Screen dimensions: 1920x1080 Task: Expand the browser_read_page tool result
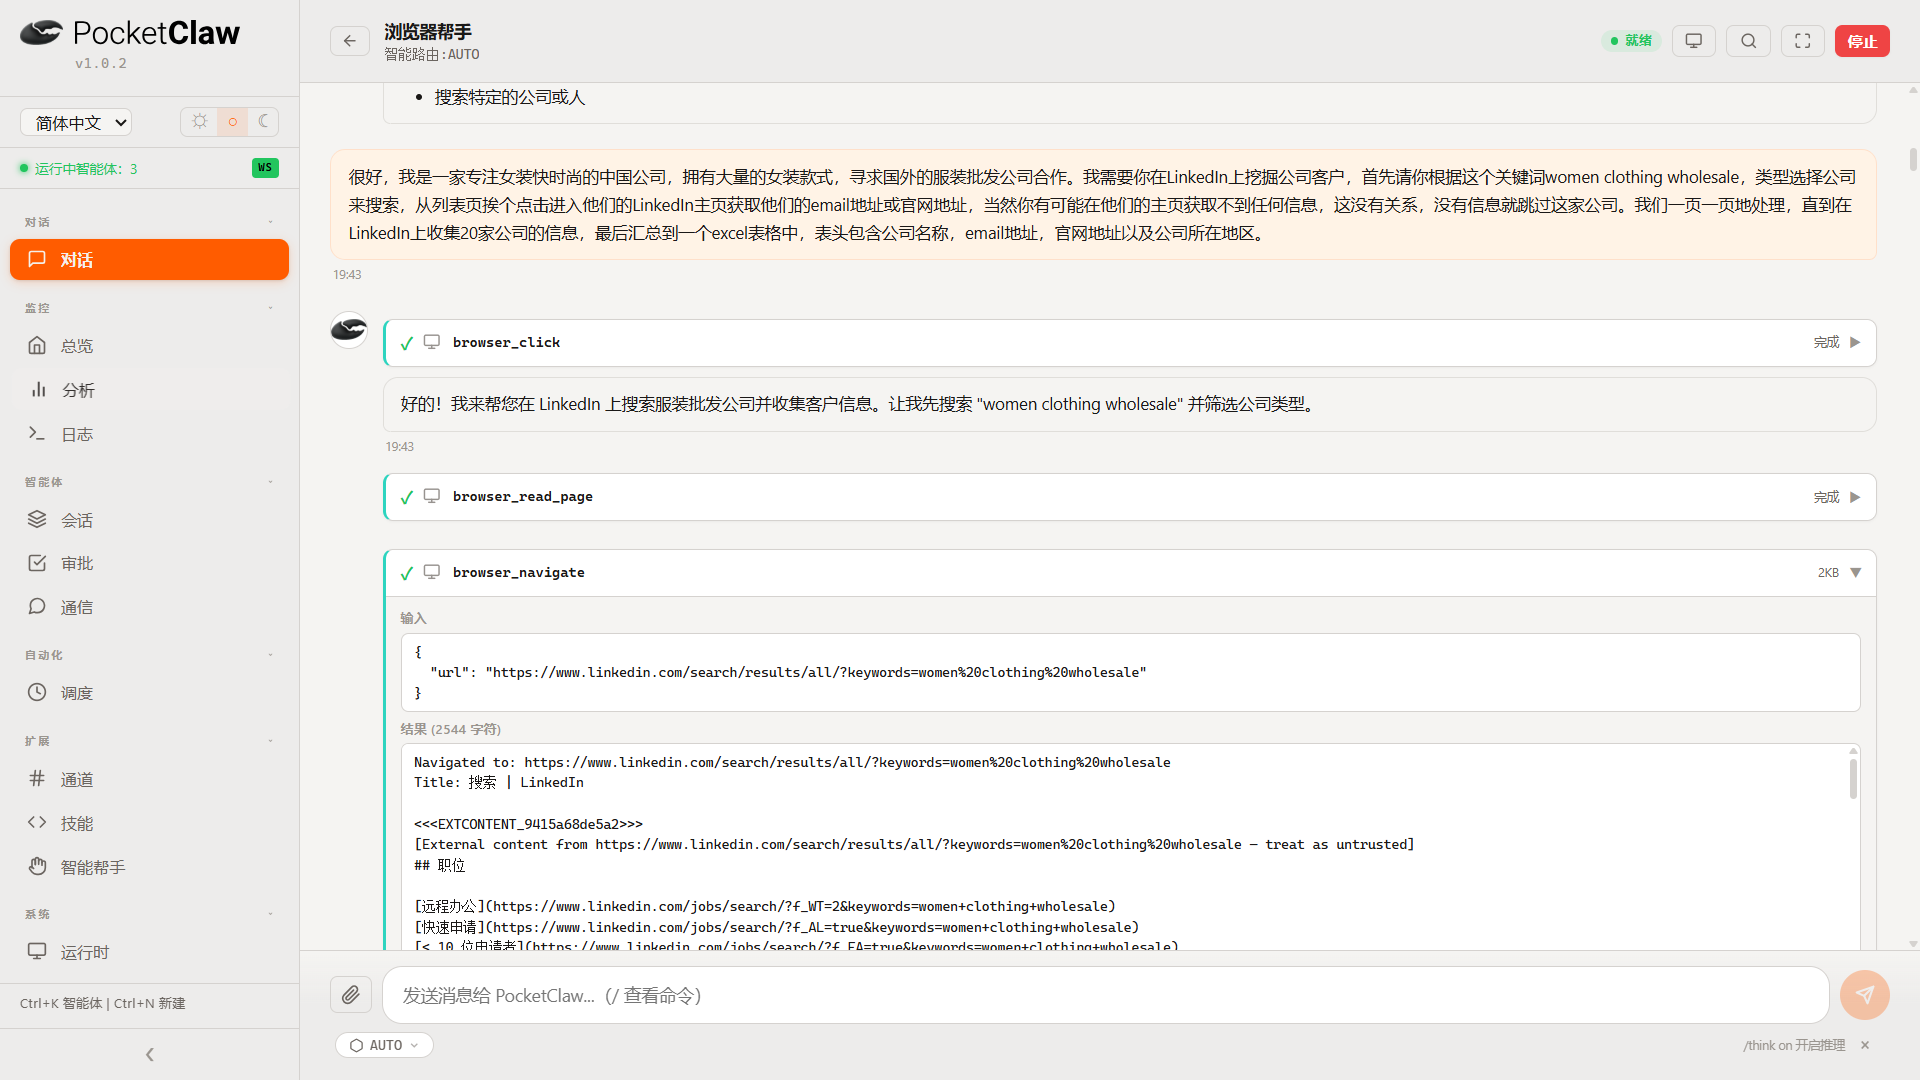(1855, 497)
